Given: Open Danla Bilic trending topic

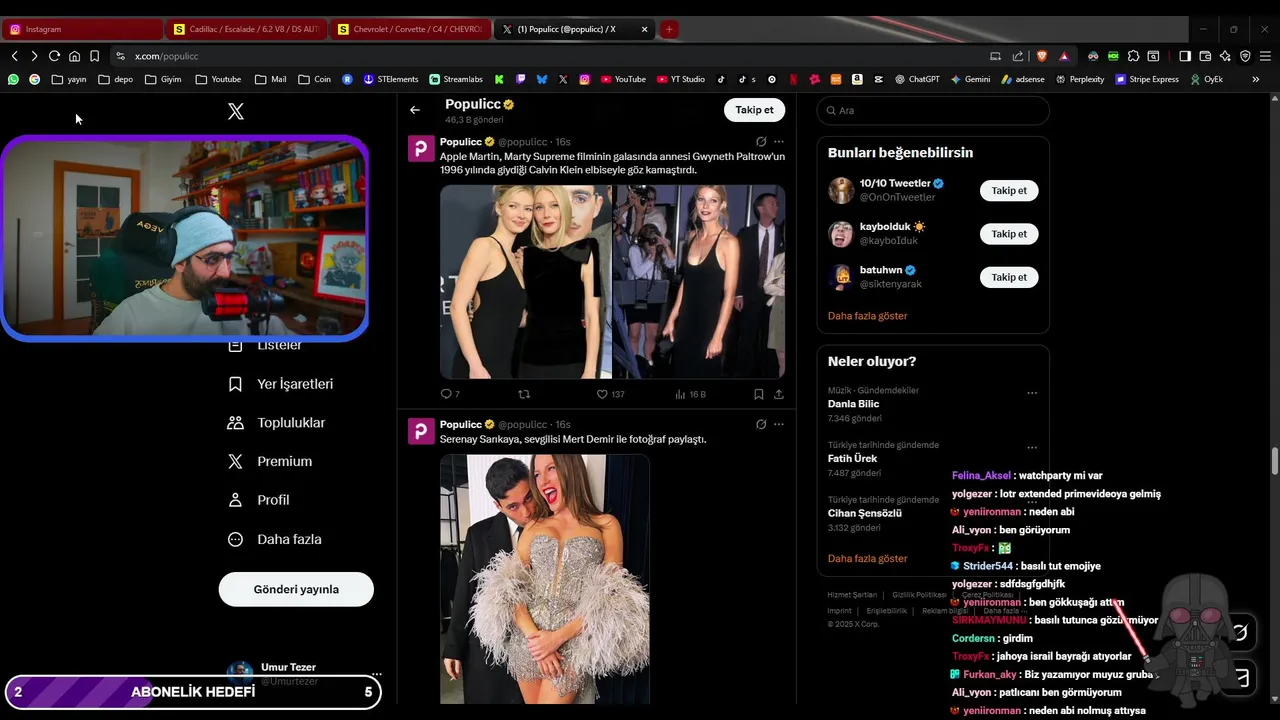Looking at the screenshot, I should 854,404.
